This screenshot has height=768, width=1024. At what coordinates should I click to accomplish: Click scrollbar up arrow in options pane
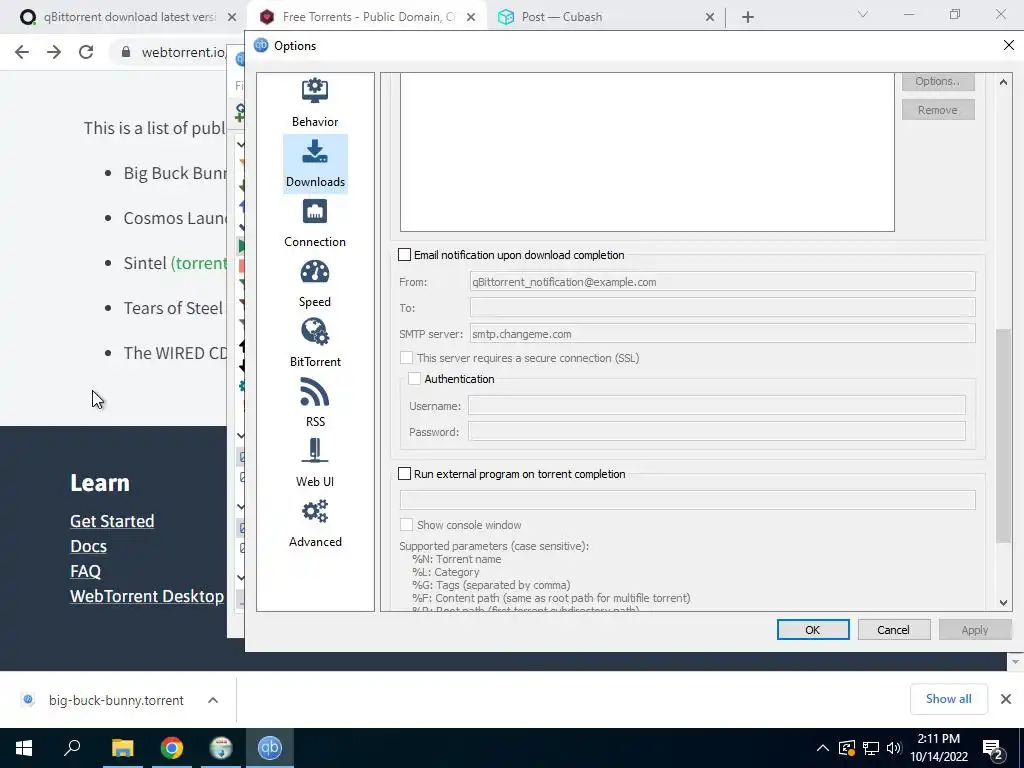pos(1003,82)
